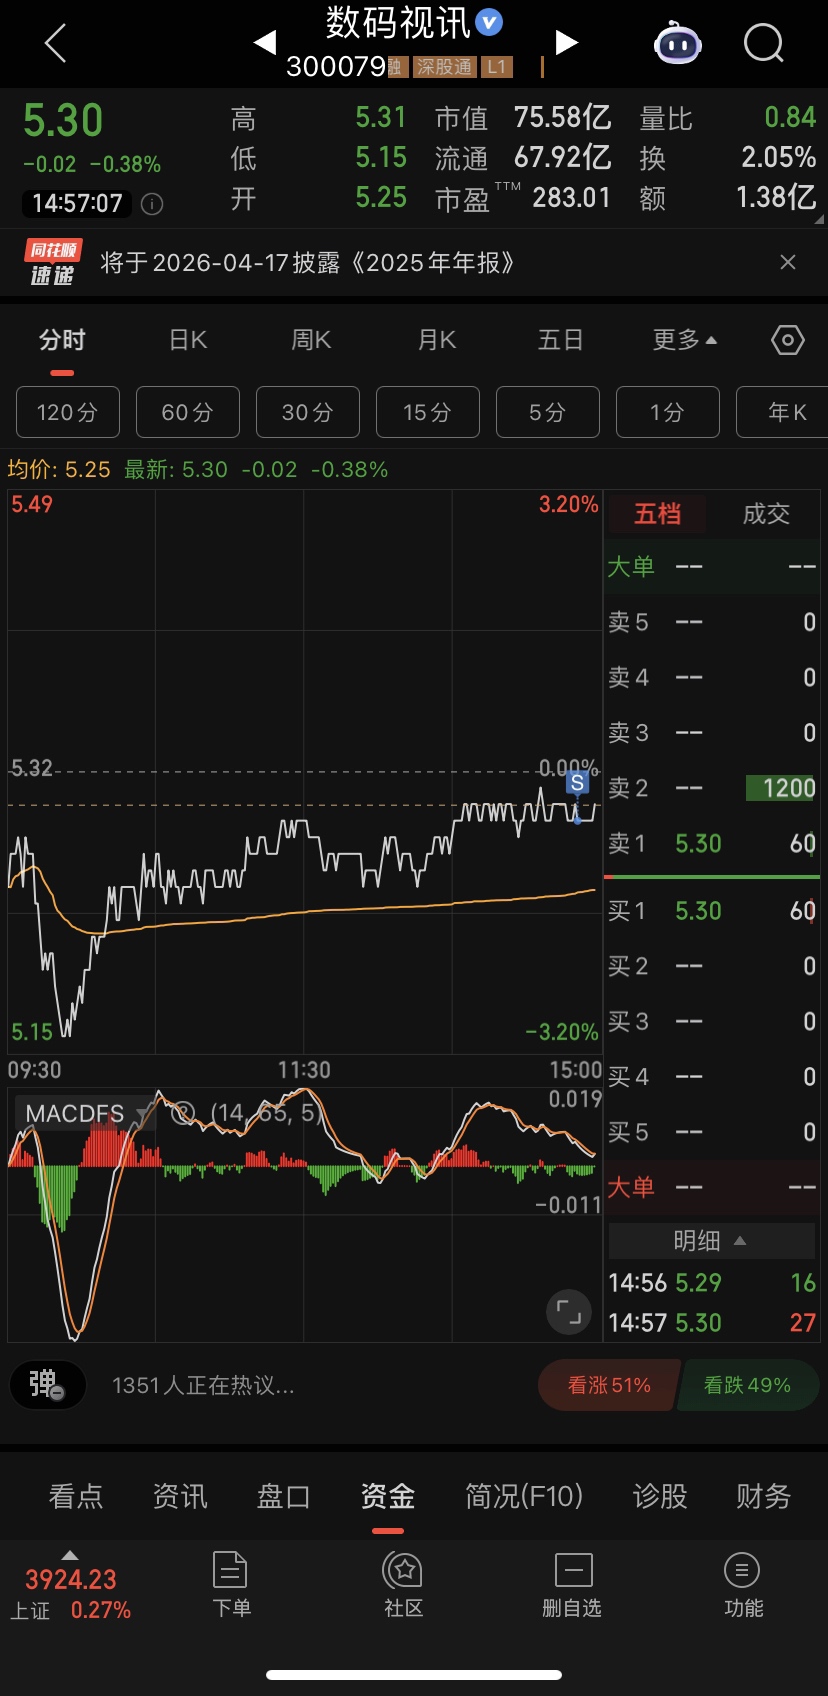
Task: Expand the 更多 chart period menu
Action: tap(685, 340)
